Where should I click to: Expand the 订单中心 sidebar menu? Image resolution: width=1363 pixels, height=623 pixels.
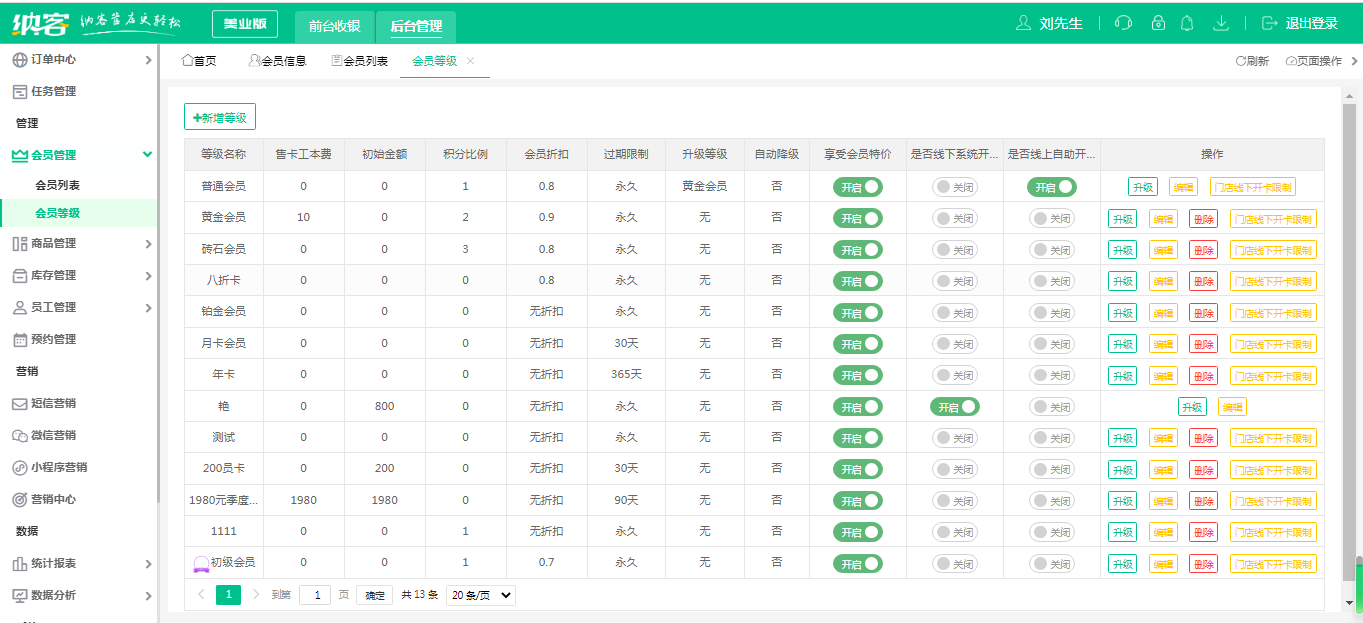point(60,59)
